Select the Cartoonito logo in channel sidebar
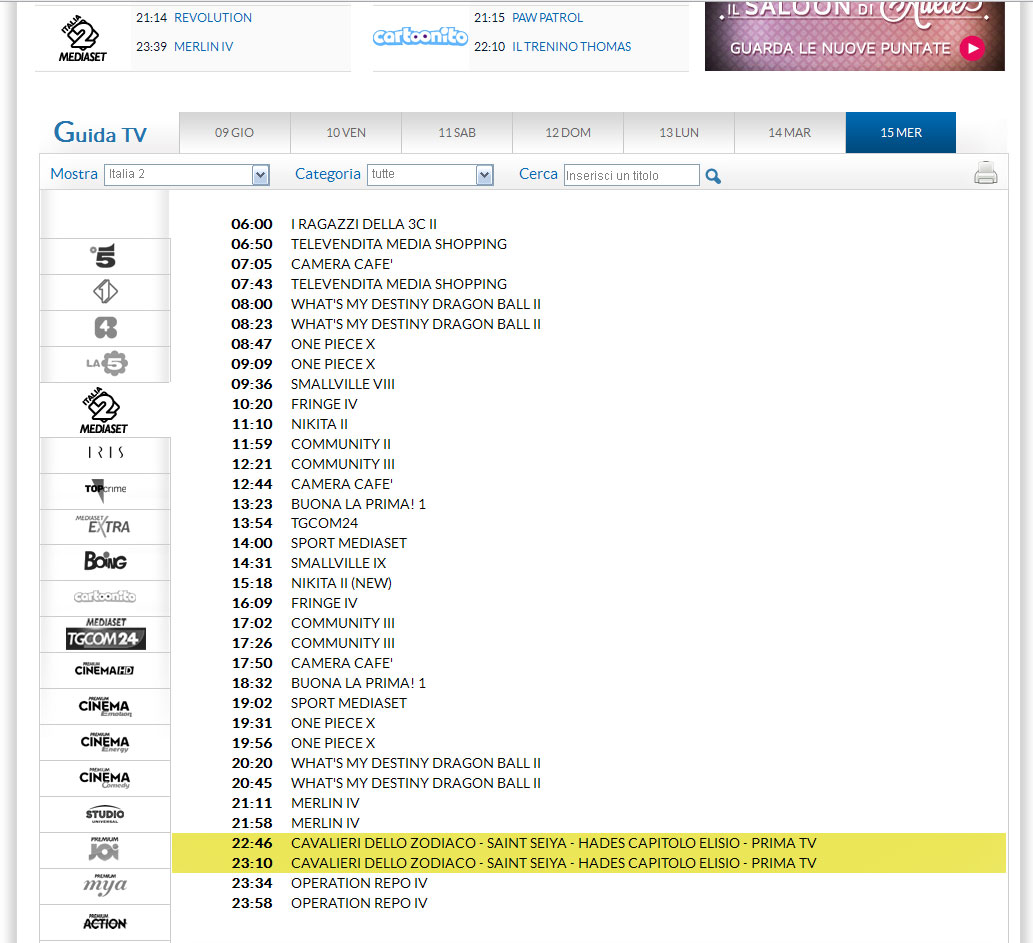This screenshot has width=1033, height=943. click(105, 596)
